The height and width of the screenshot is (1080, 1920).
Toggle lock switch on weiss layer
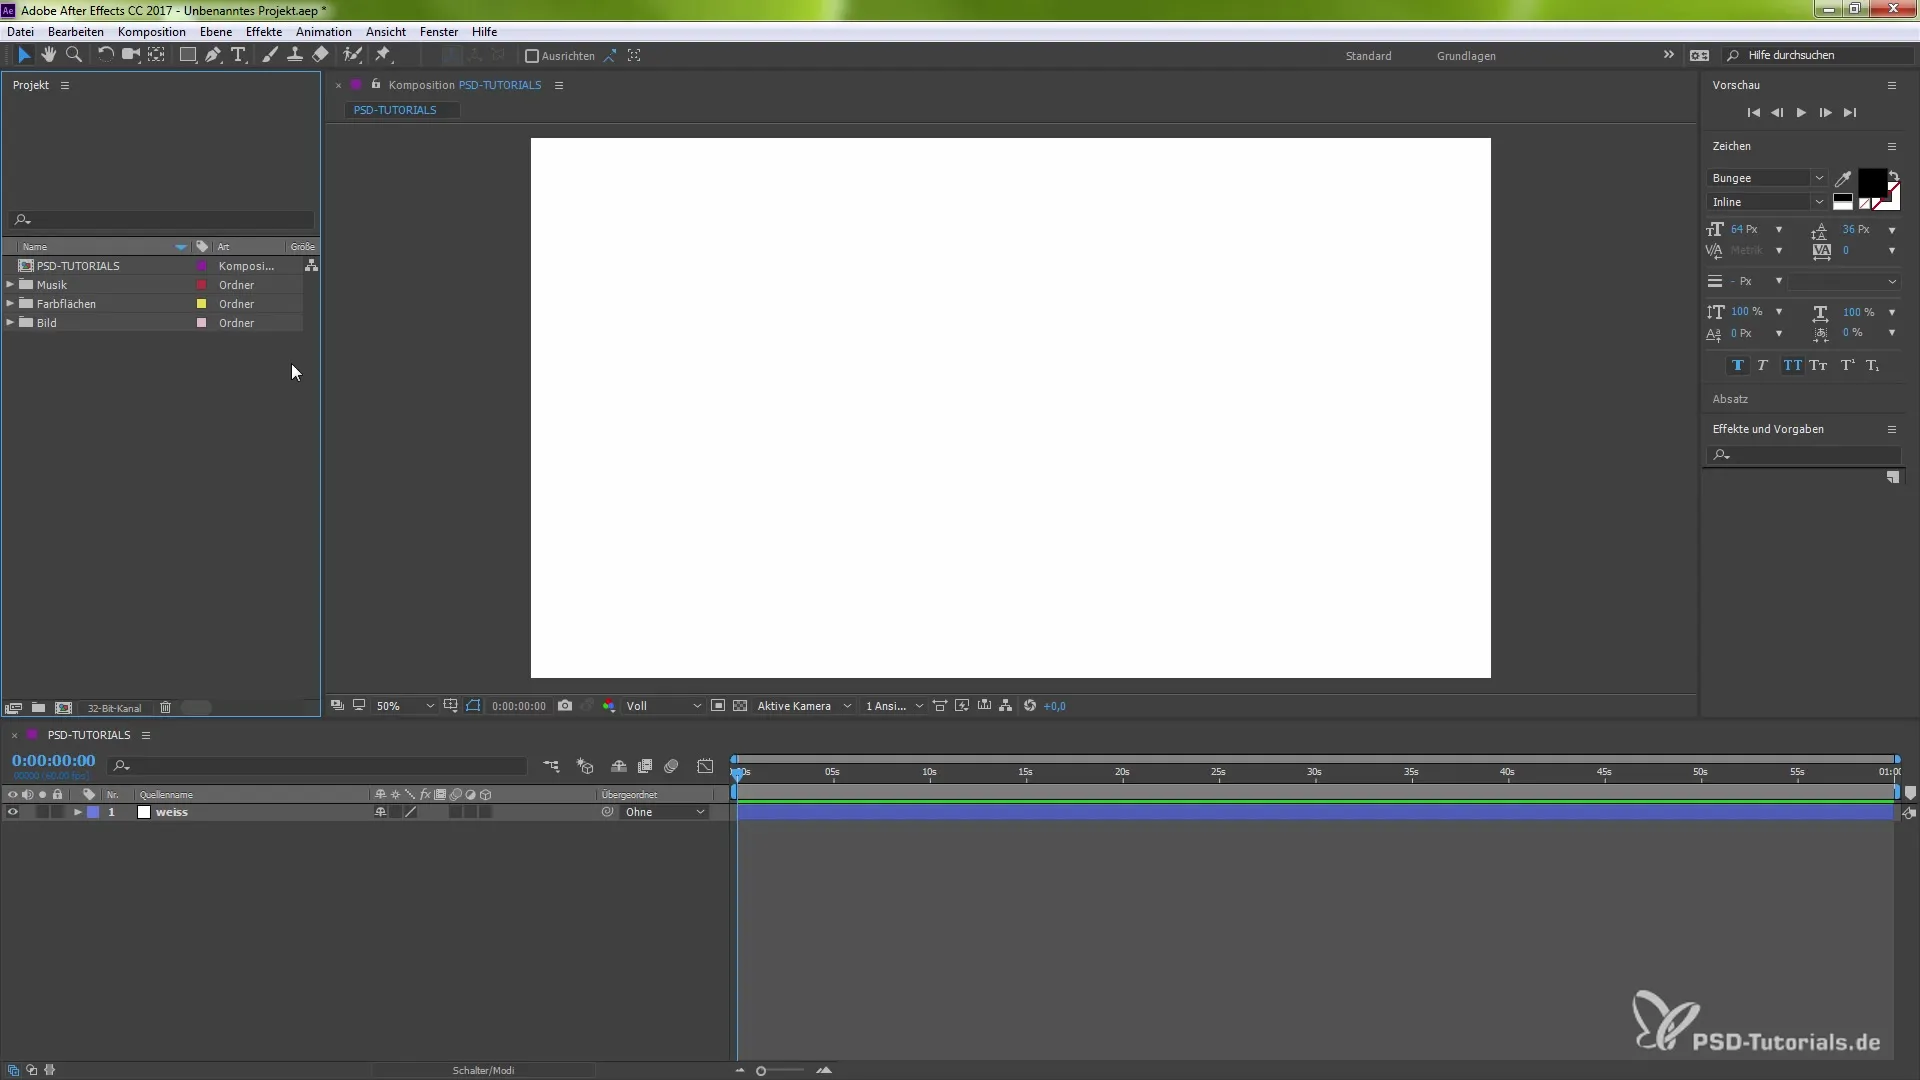pos(57,812)
